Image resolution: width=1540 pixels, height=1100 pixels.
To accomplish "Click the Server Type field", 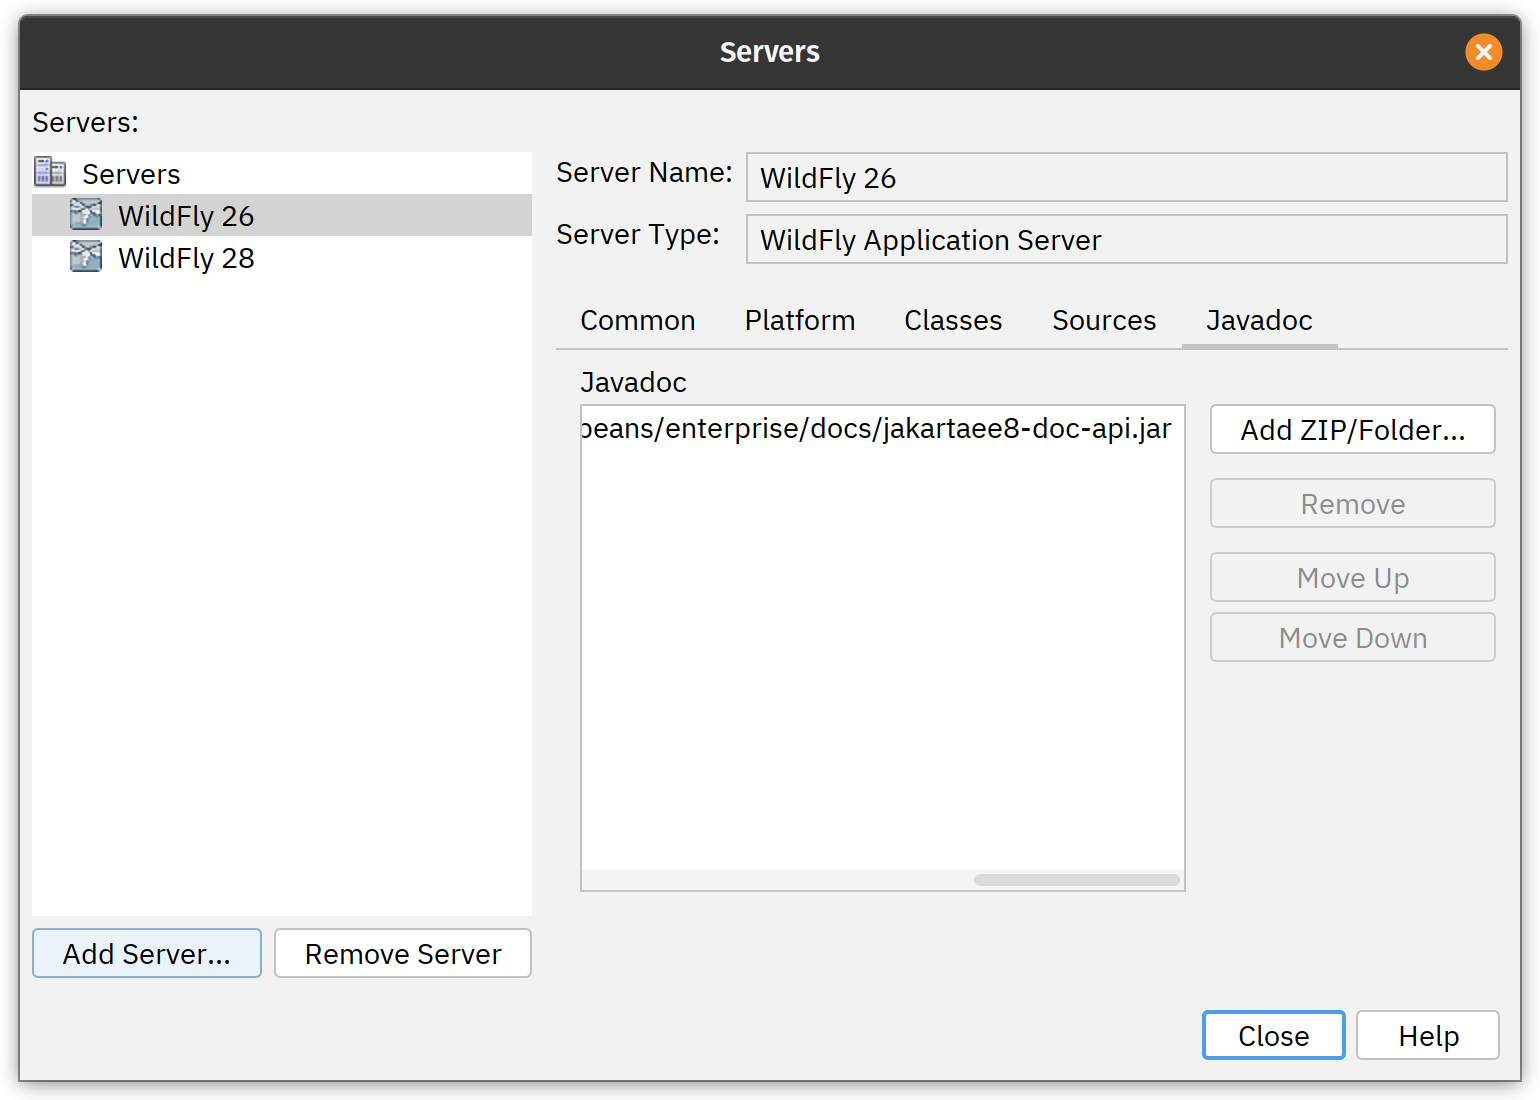I will (1127, 239).
